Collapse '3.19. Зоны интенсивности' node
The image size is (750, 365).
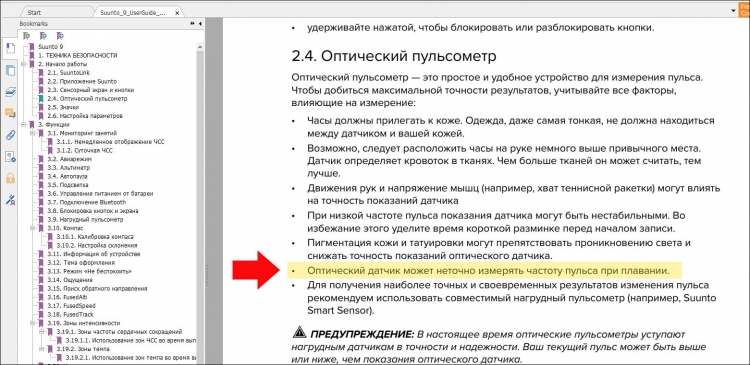coord(33,323)
